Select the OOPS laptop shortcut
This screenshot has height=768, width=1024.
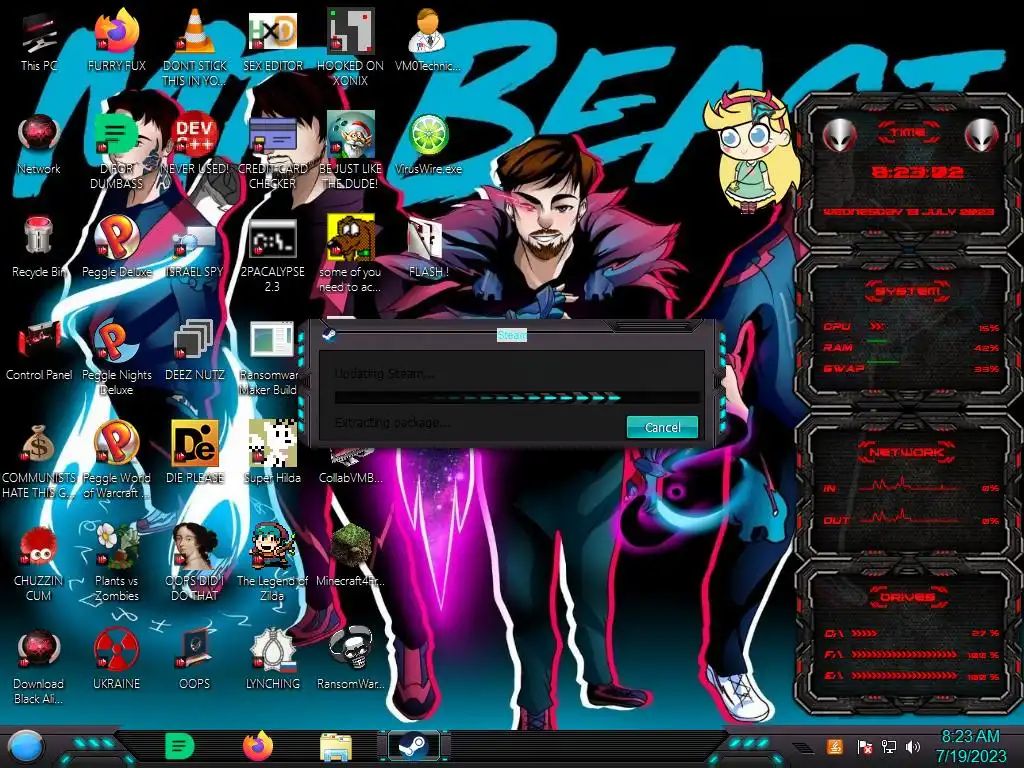point(195,660)
